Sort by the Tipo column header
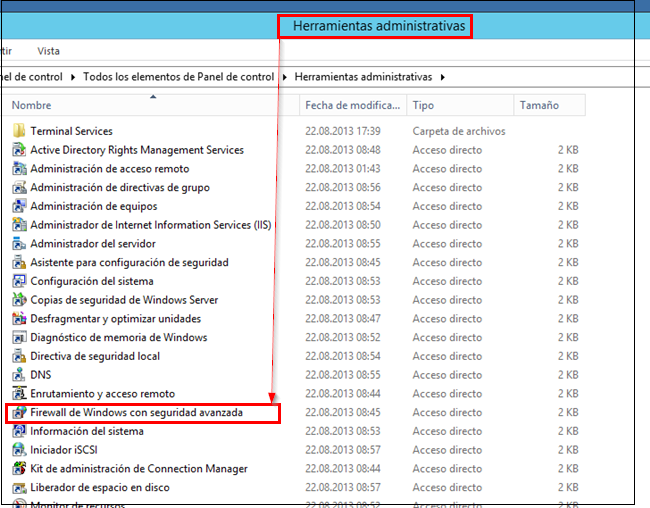The image size is (650, 508). [x=460, y=105]
